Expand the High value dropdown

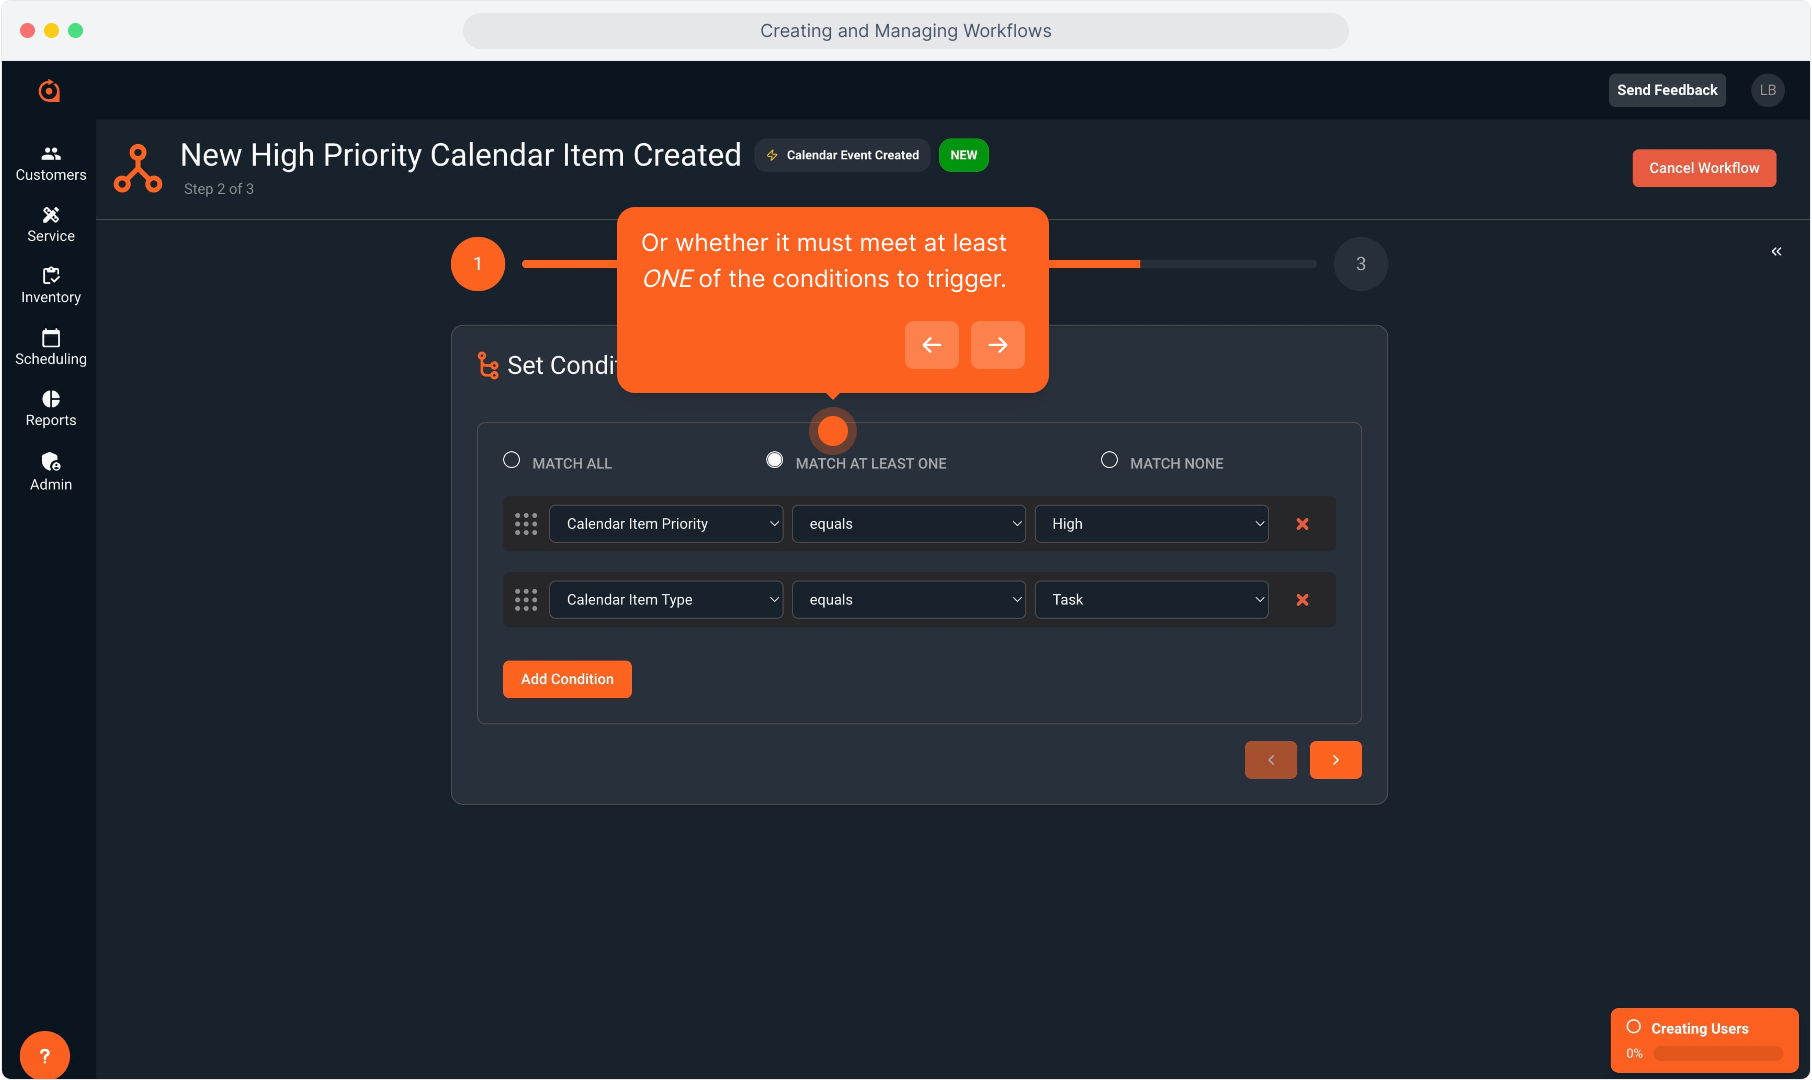1151,524
